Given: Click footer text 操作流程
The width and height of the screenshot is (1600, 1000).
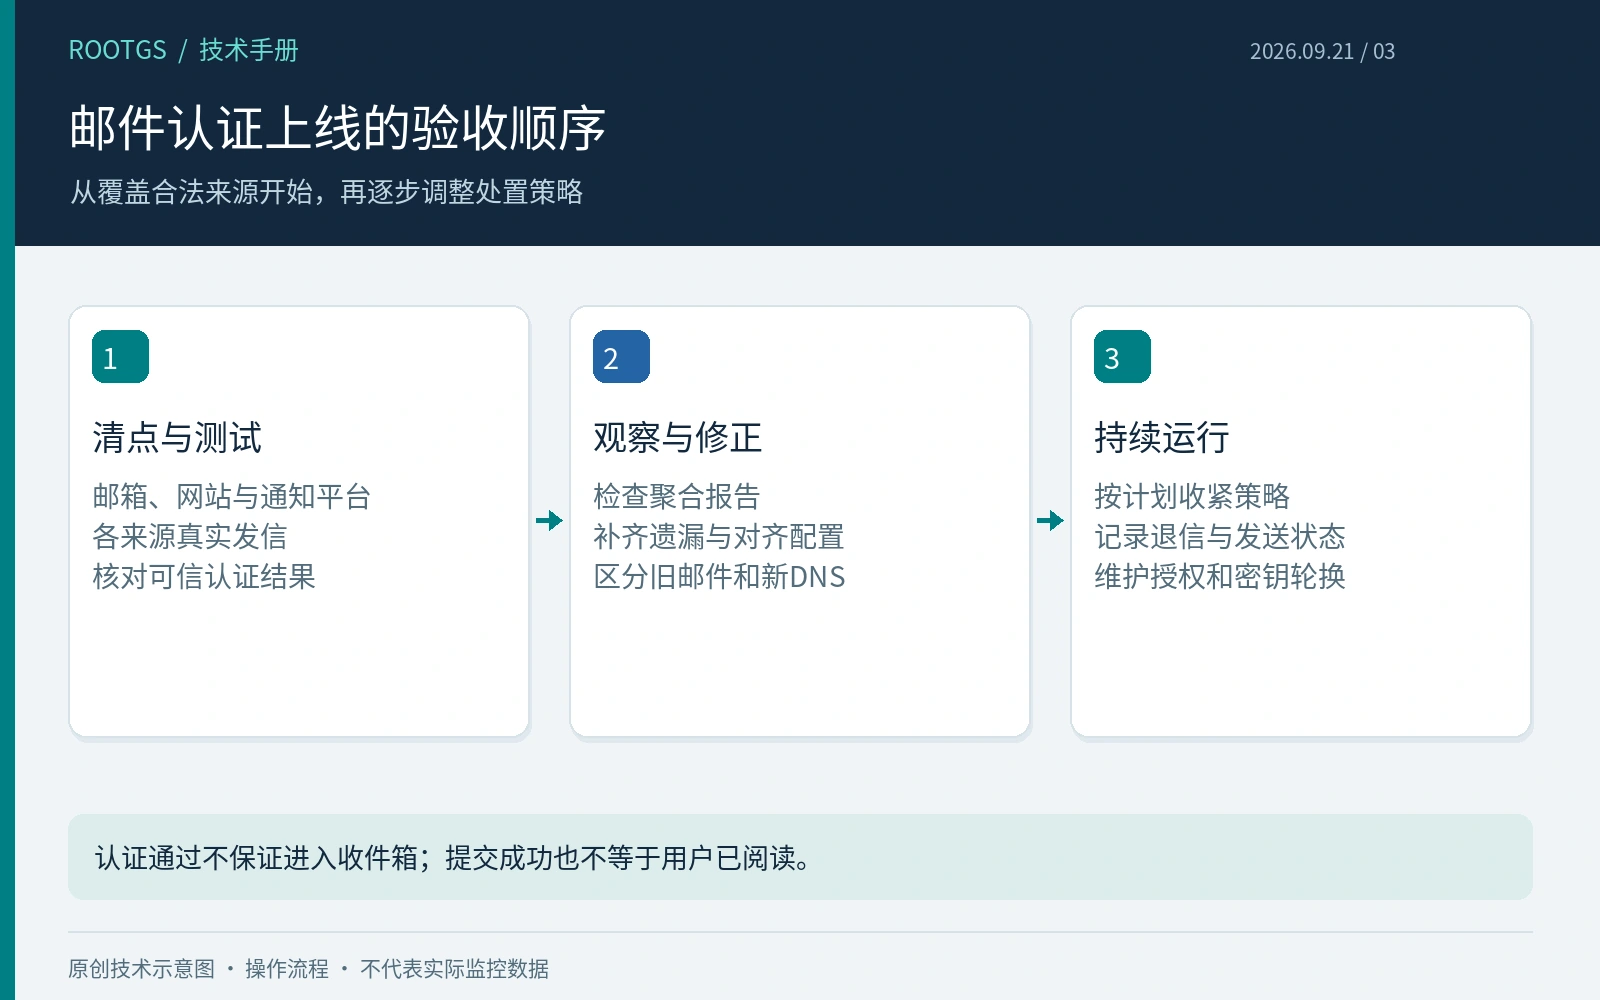Looking at the screenshot, I should 287,968.
